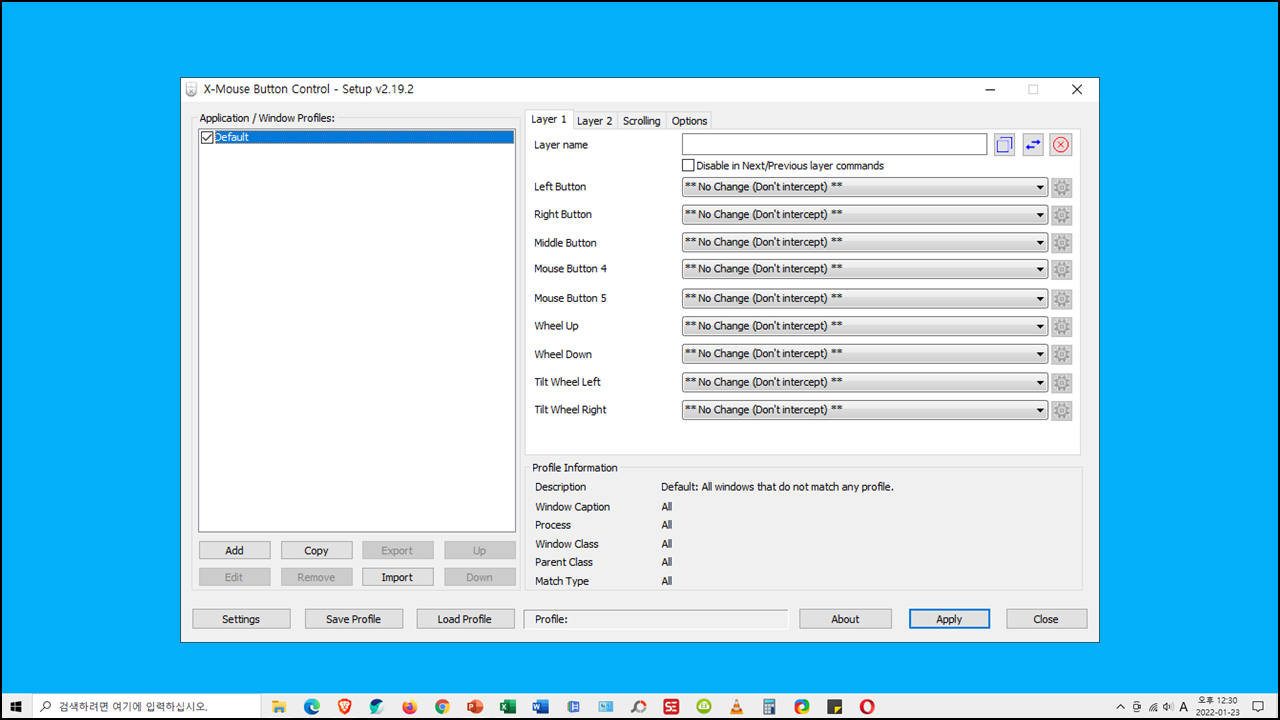The height and width of the screenshot is (720, 1280).
Task: Open Calculator from the taskbar
Action: pyautogui.click(x=769, y=706)
